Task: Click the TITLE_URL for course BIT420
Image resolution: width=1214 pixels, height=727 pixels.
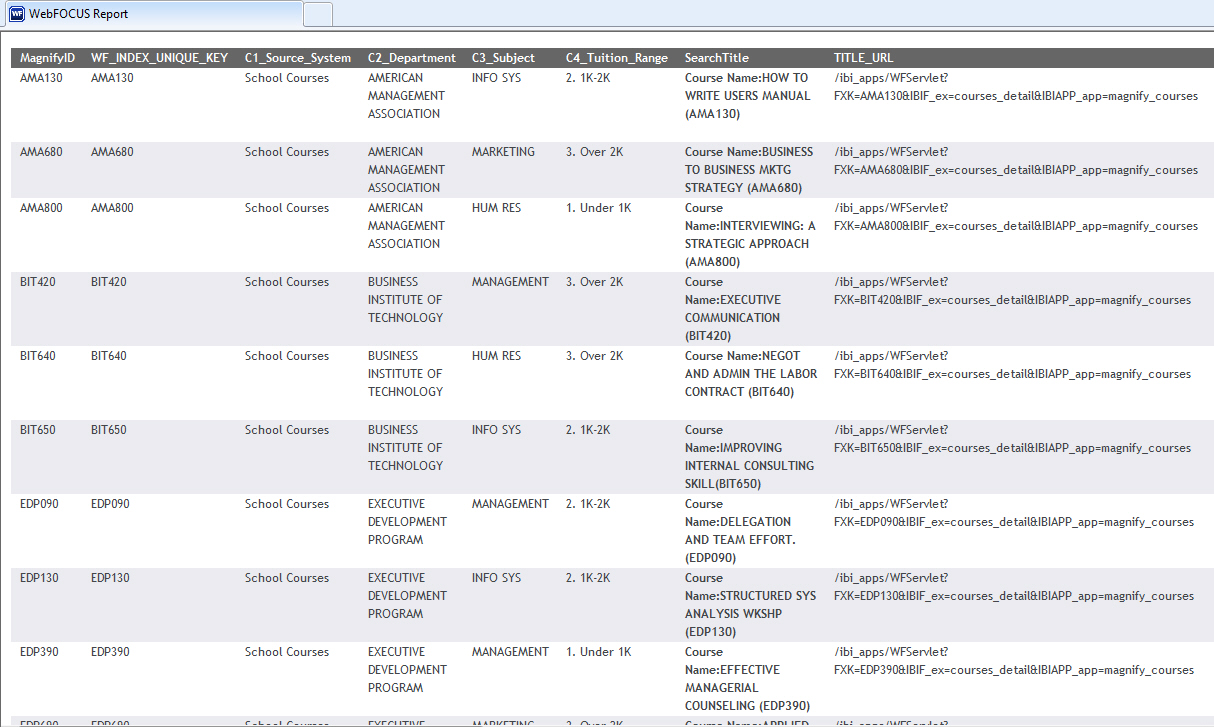Action: (1012, 291)
